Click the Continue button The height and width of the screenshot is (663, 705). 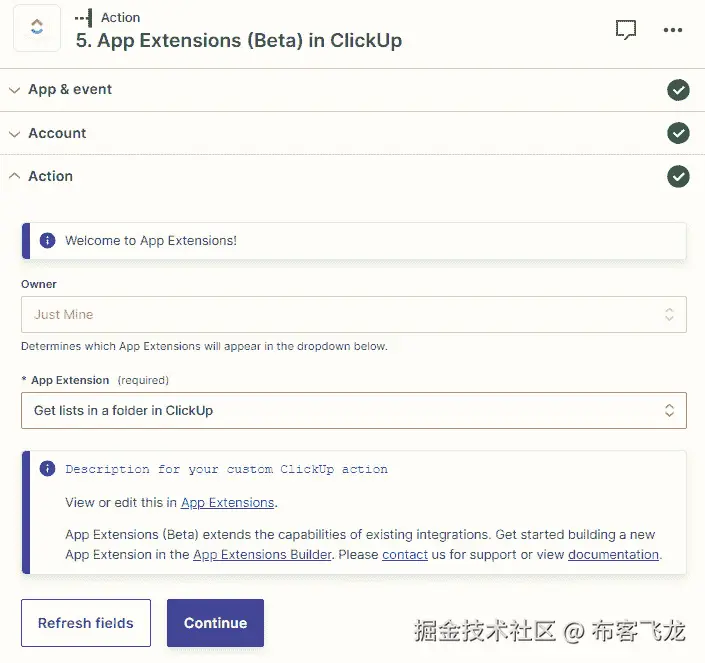(215, 623)
